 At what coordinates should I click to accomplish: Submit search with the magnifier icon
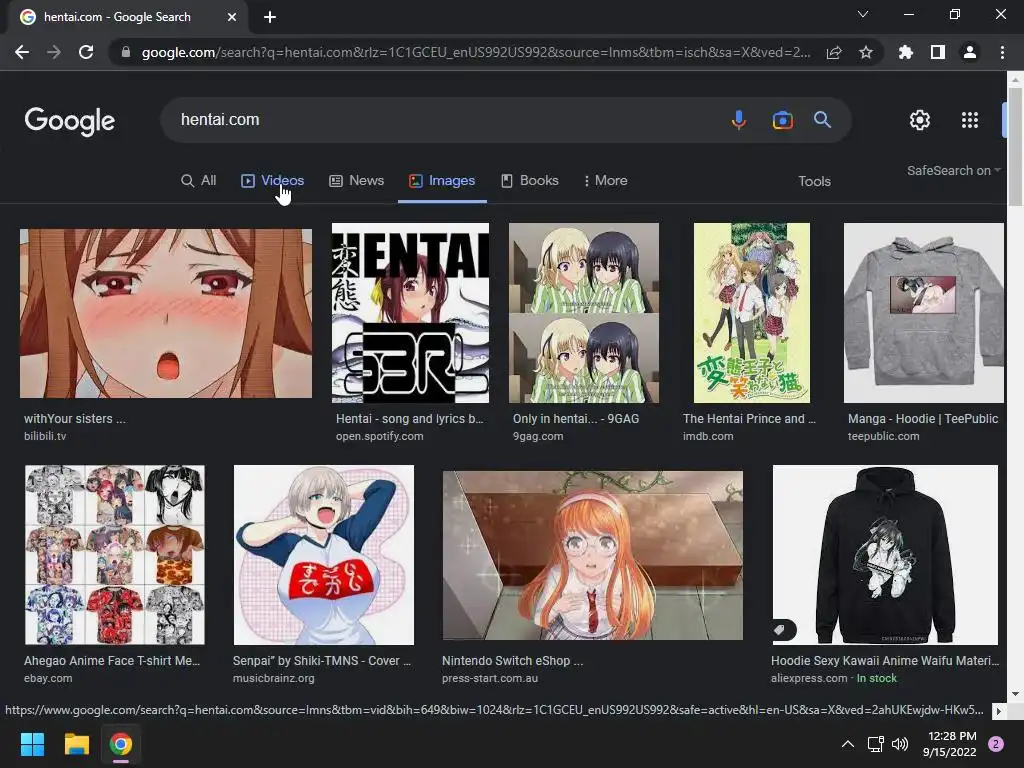822,120
